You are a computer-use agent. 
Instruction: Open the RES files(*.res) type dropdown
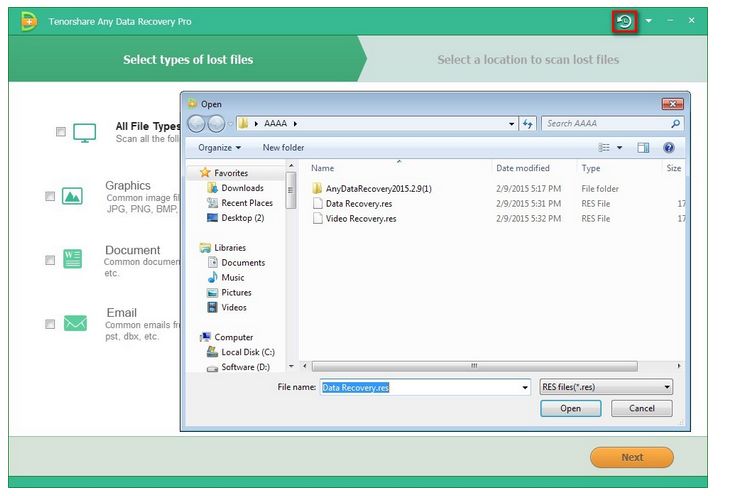(x=606, y=387)
